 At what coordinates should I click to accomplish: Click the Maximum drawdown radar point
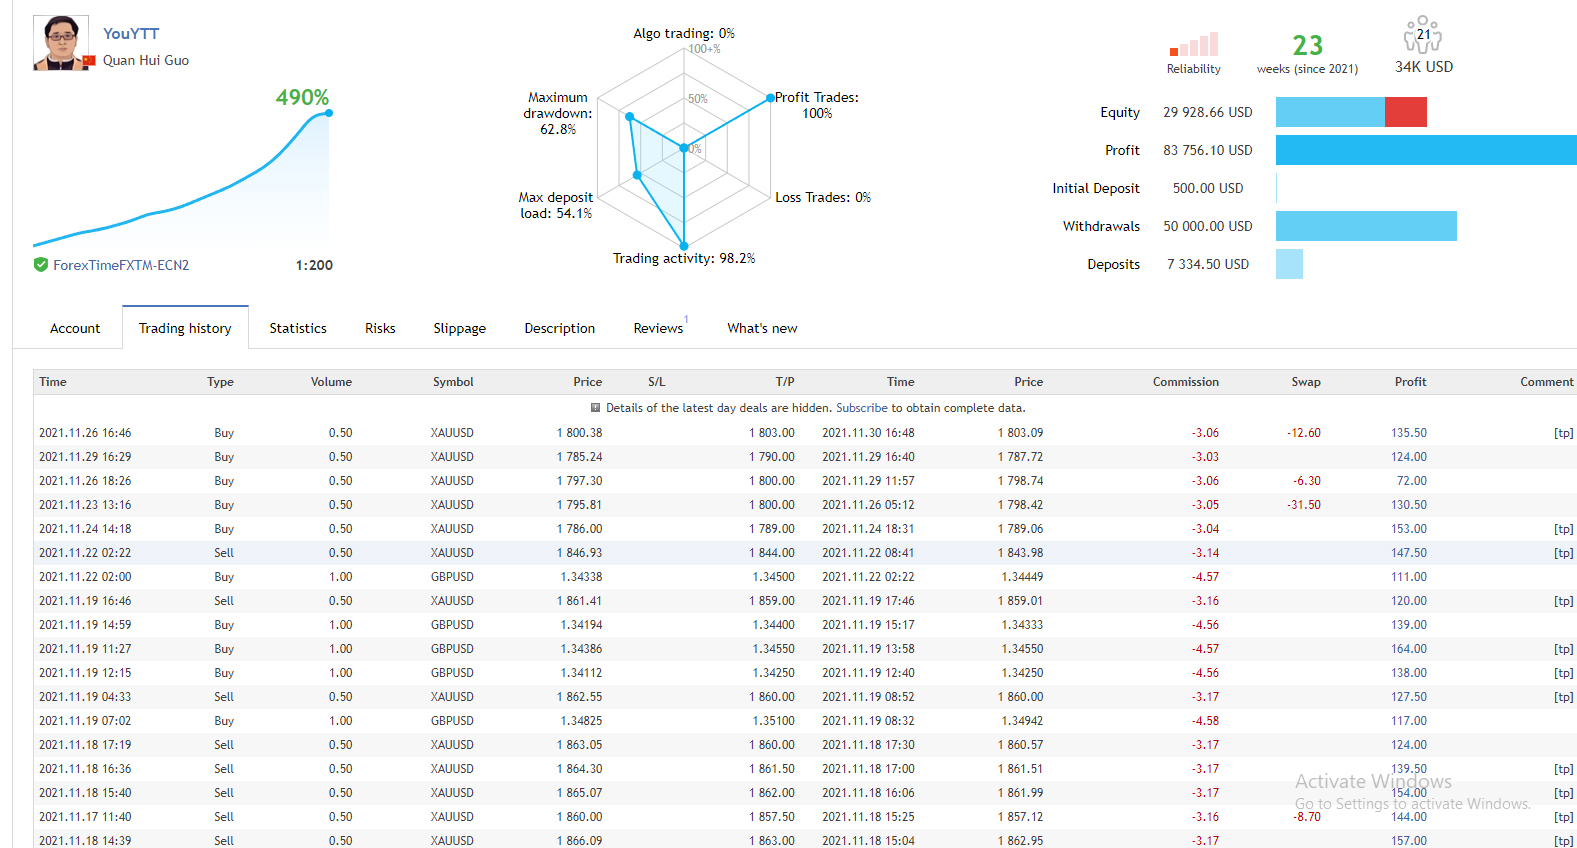(630, 117)
